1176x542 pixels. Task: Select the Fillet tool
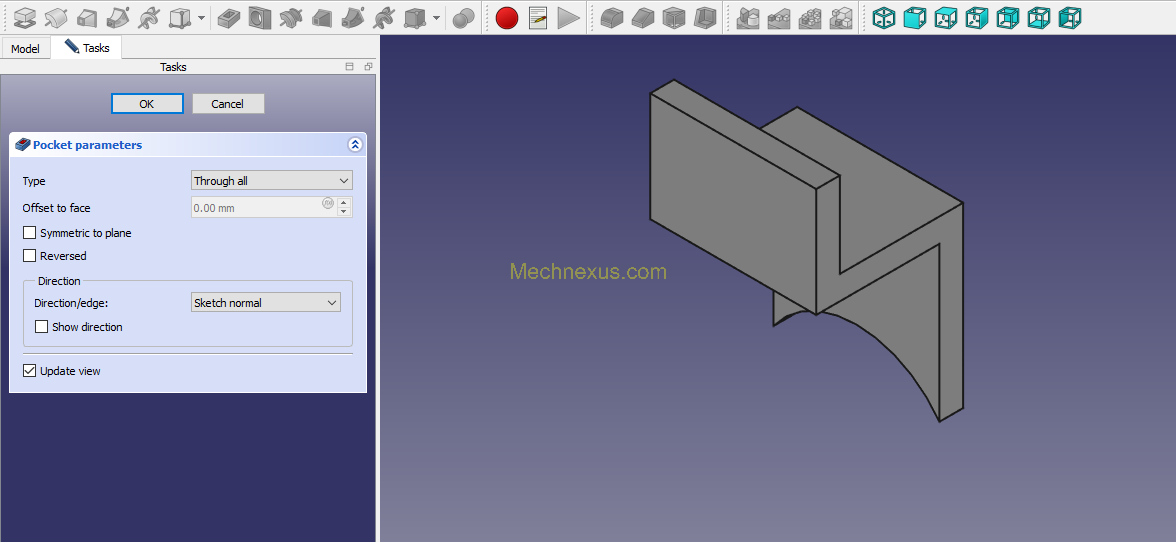click(612, 17)
